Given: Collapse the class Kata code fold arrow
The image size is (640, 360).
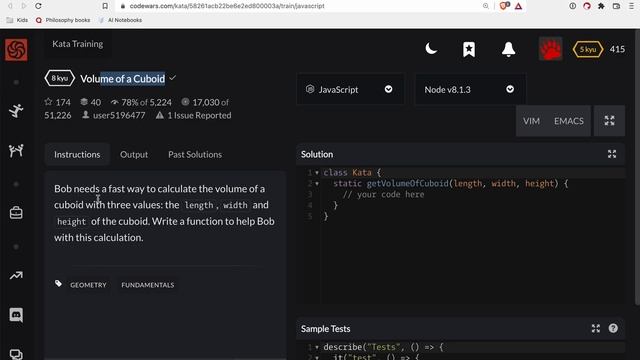Looking at the screenshot, I should (317, 173).
